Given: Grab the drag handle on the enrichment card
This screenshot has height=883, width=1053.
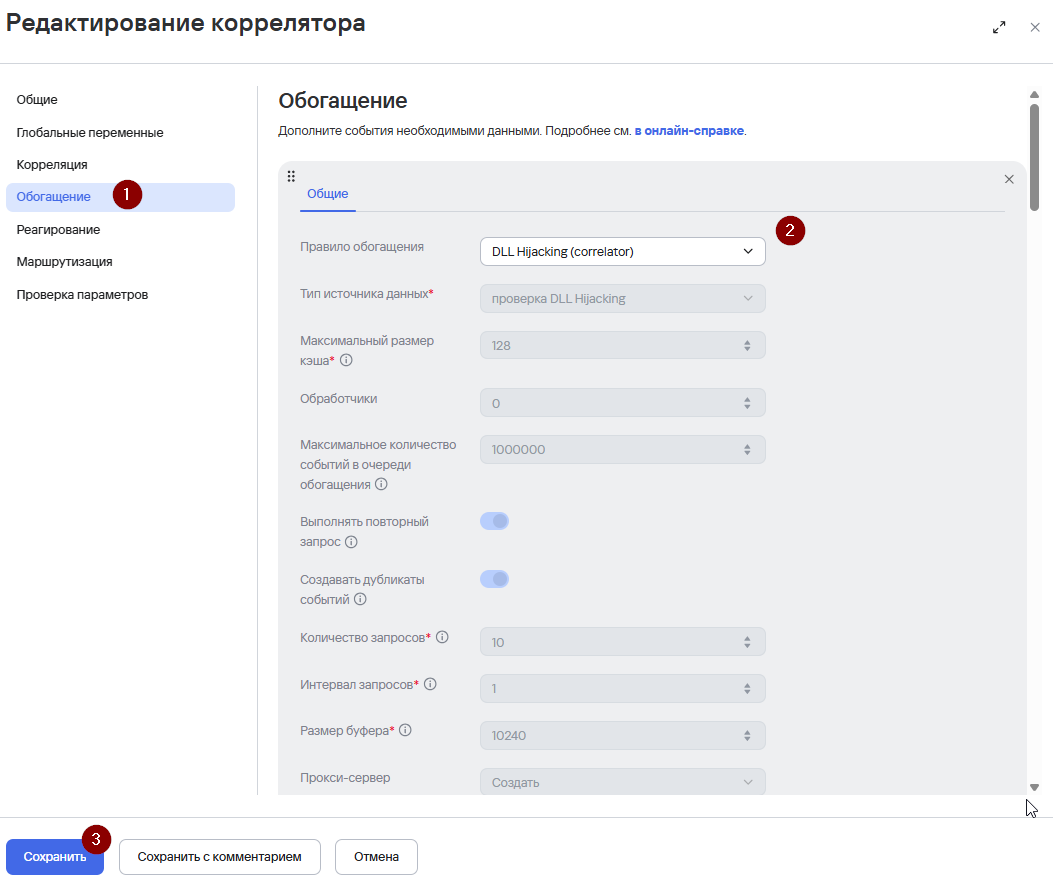Looking at the screenshot, I should pyautogui.click(x=291, y=177).
